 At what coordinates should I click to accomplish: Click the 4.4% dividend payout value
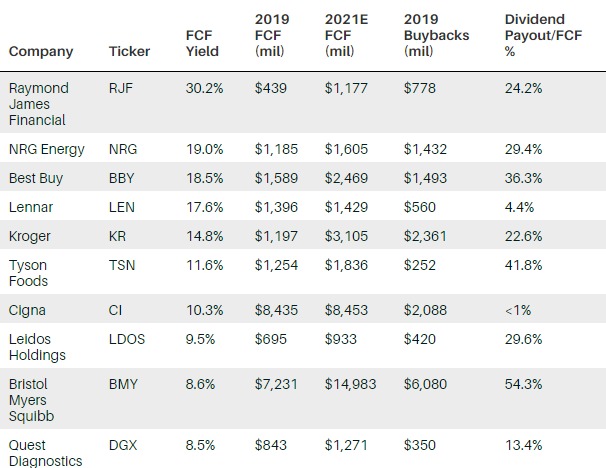pos(519,207)
